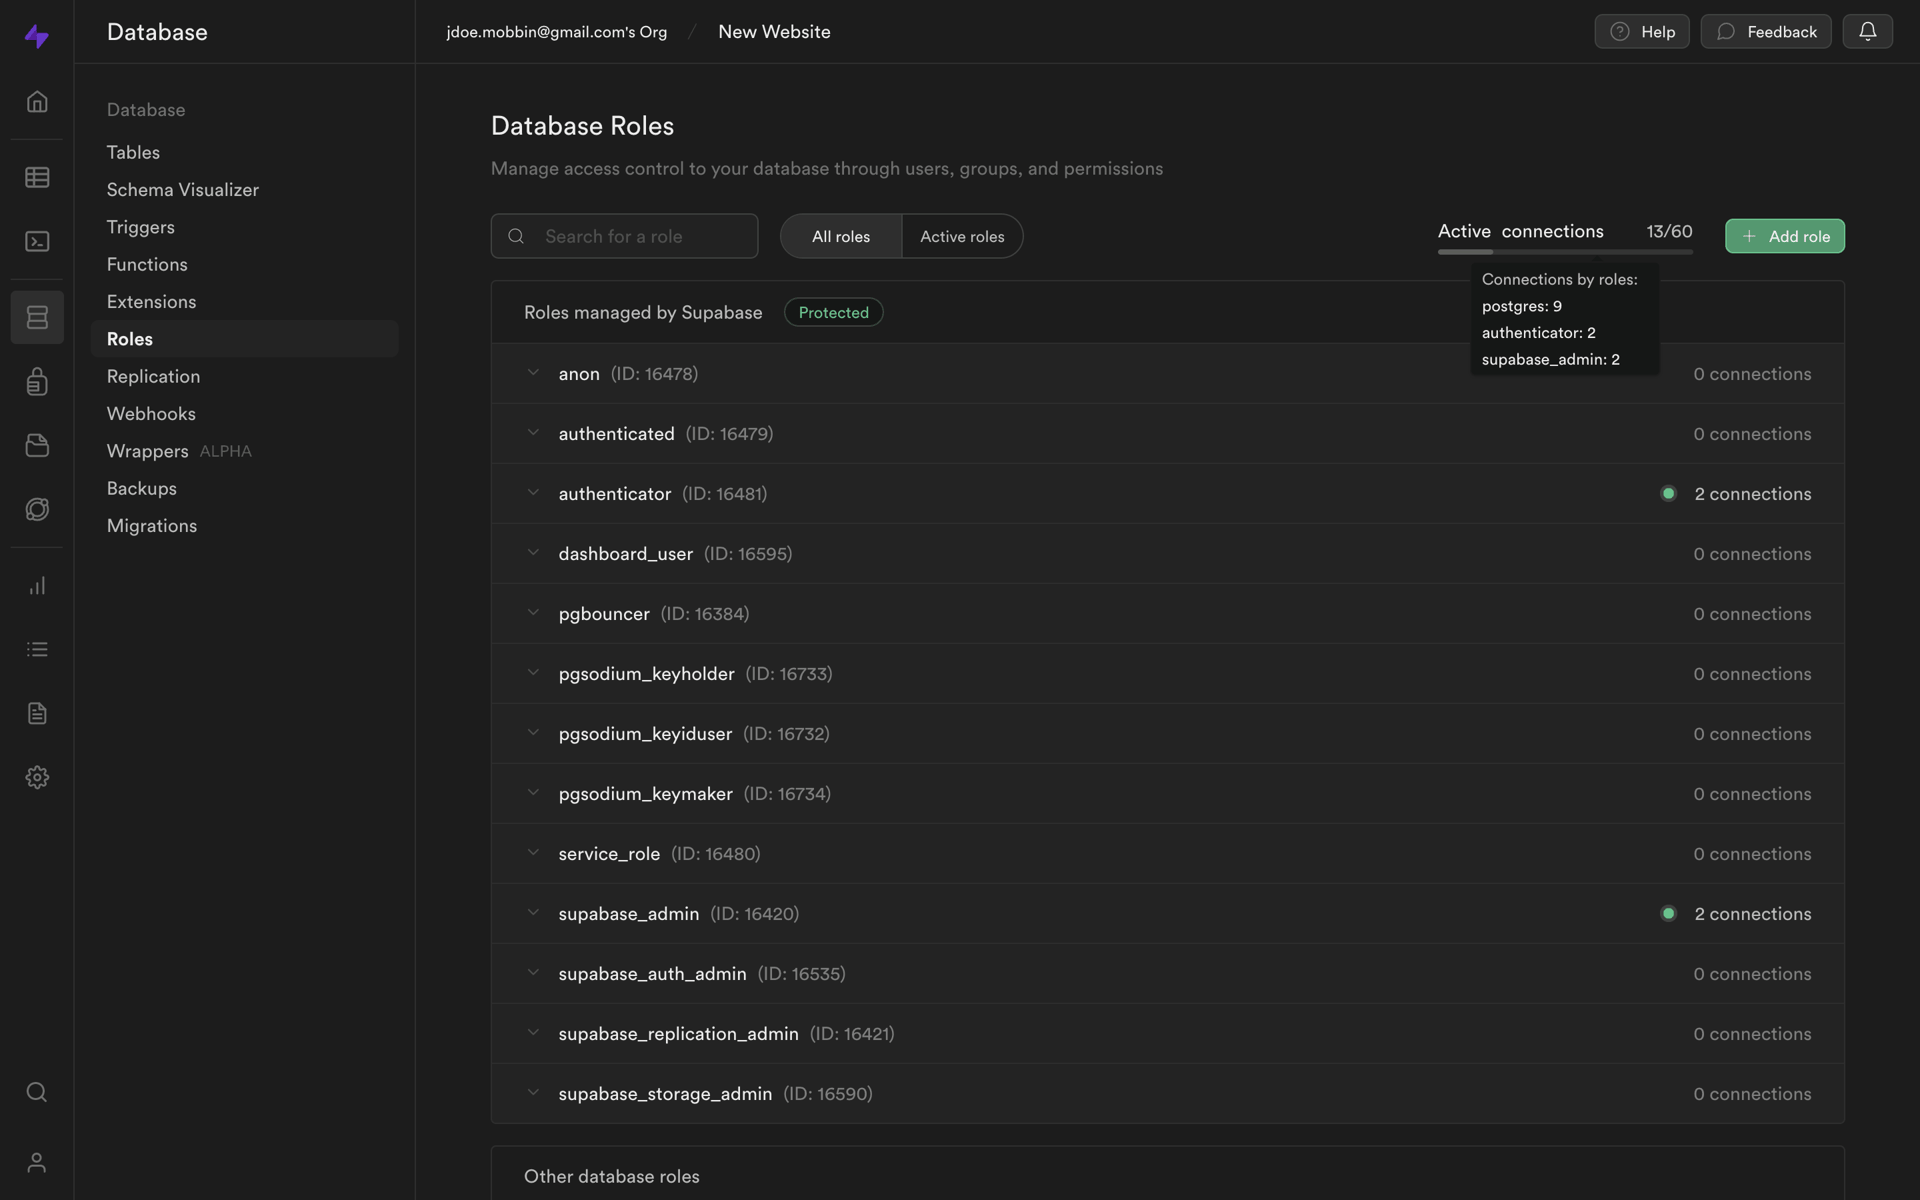This screenshot has width=1920, height=1200.
Task: Select Roles menu item
Action: pos(244,339)
